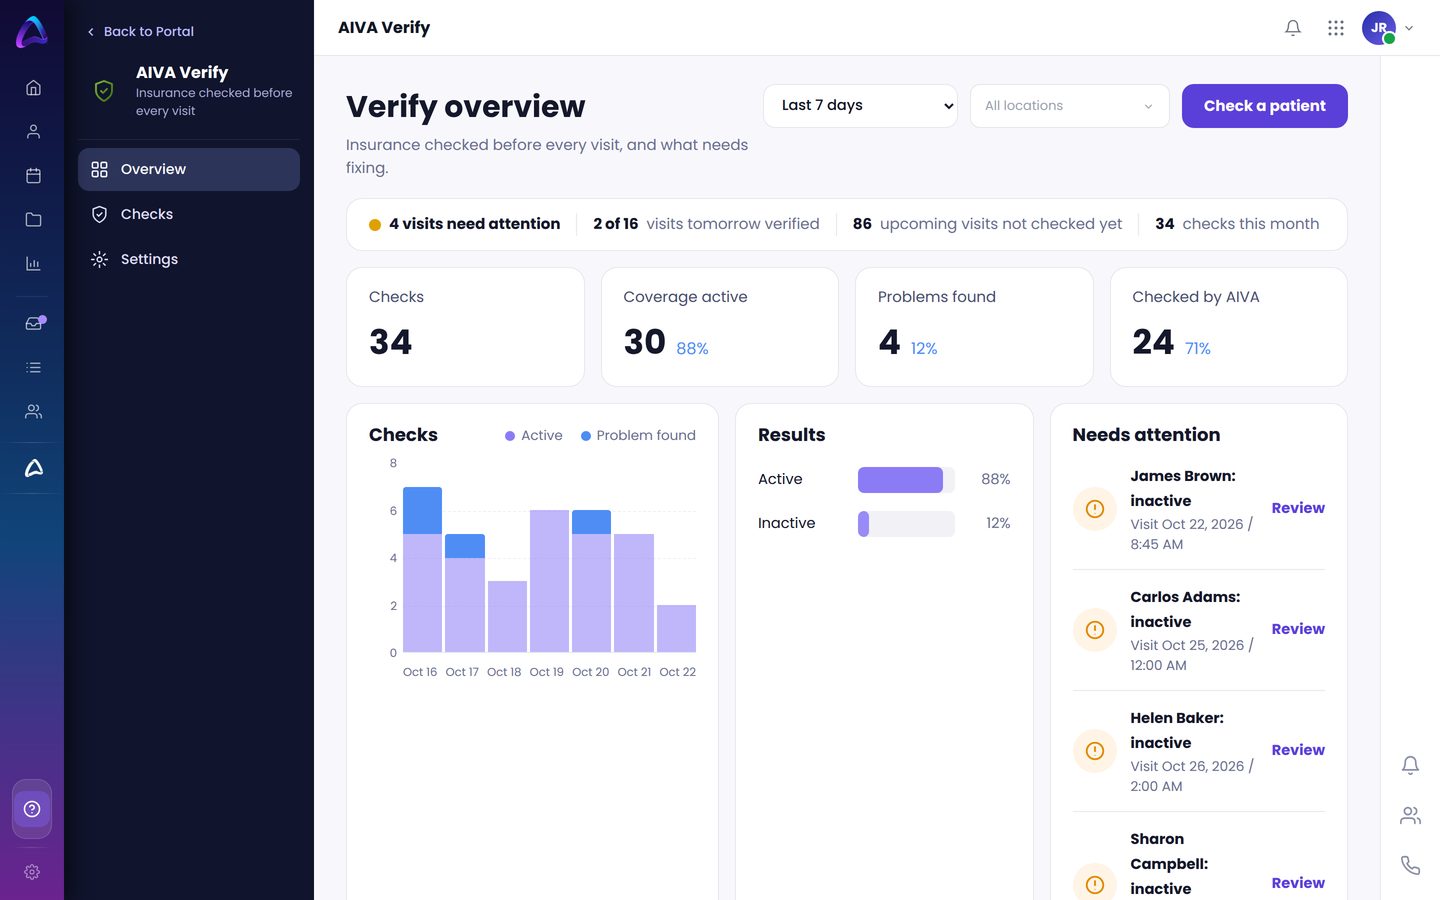1440x900 pixels.
Task: Click the alert icon next to James Brown
Action: click(x=1095, y=509)
